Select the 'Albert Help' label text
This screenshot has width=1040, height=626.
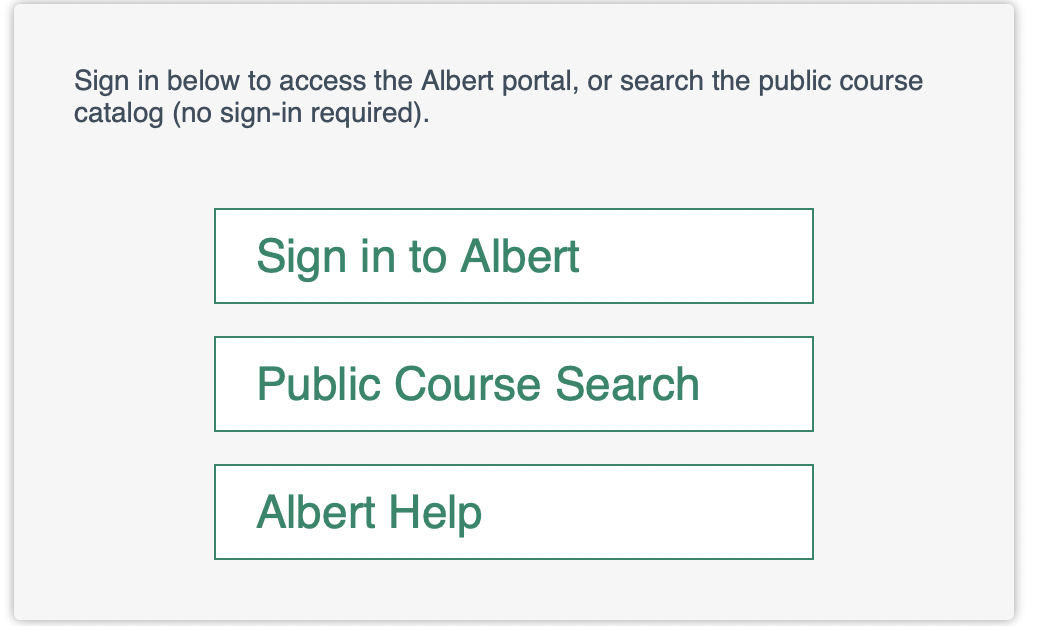pyautogui.click(x=369, y=512)
